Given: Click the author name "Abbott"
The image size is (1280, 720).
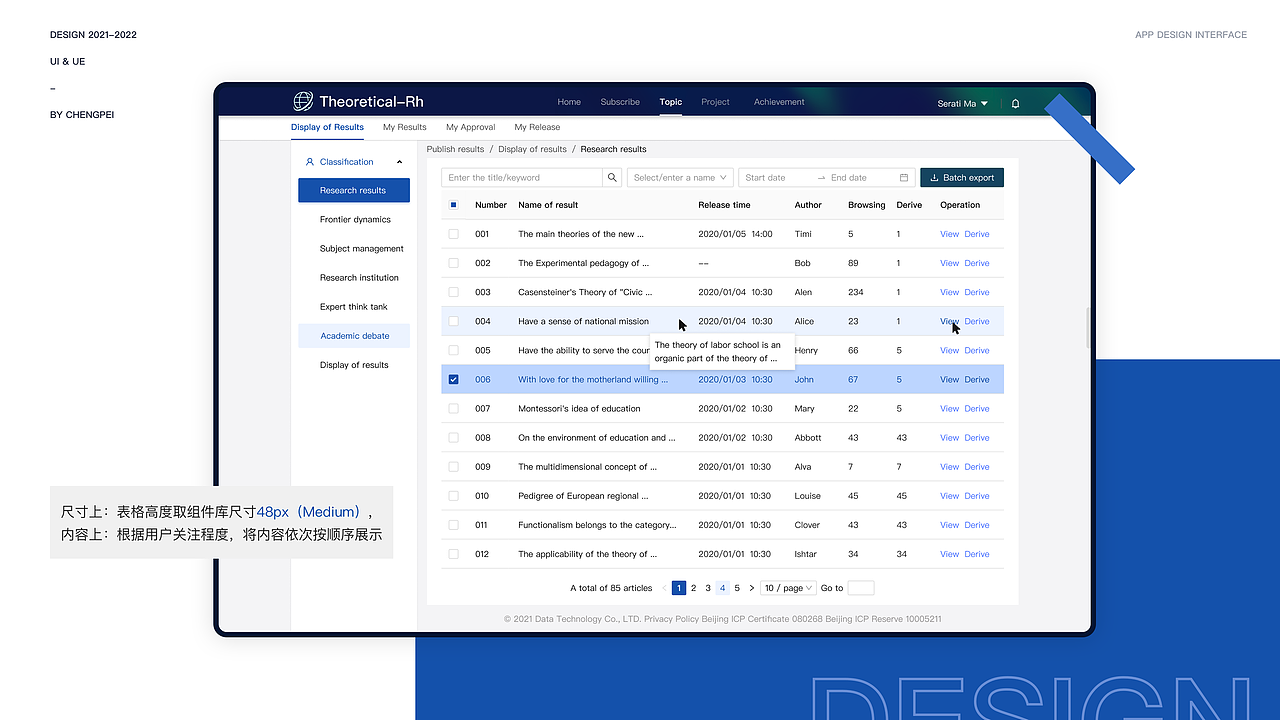Looking at the screenshot, I should pyautogui.click(x=808, y=437).
